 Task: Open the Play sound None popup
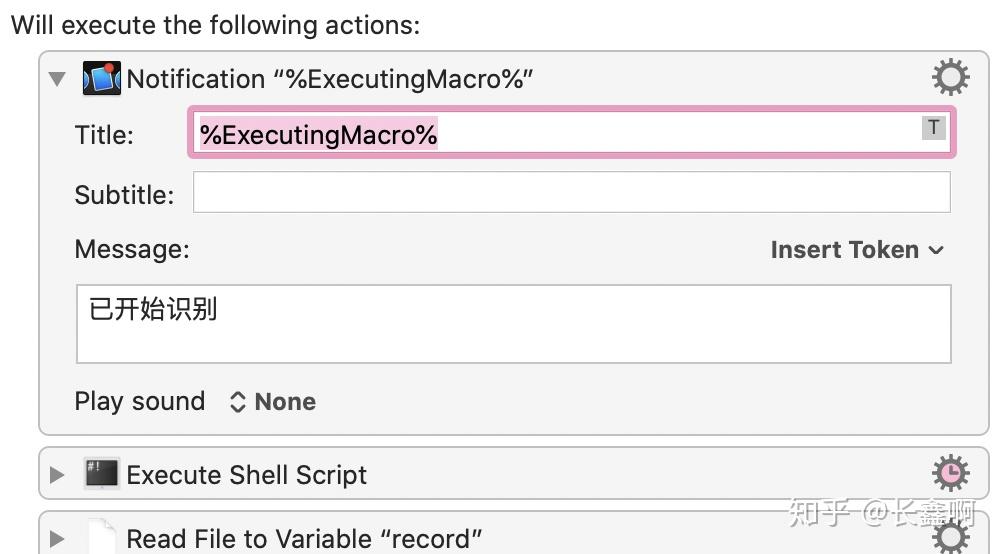(273, 402)
